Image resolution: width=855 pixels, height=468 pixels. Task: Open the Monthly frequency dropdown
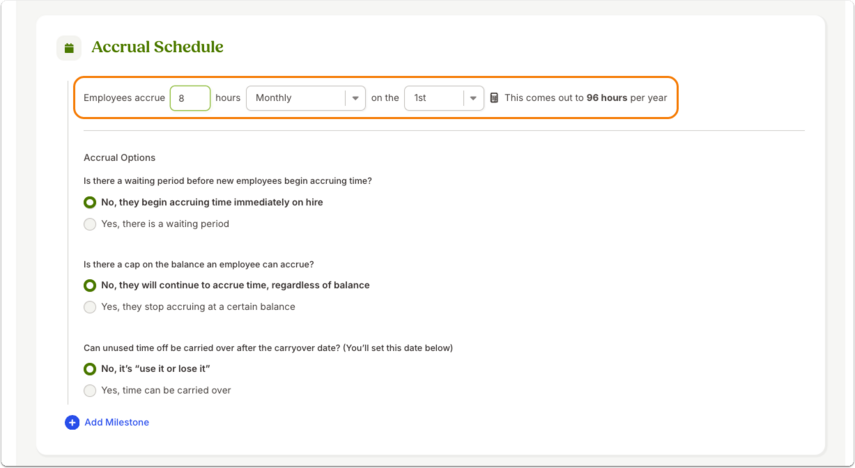click(305, 98)
